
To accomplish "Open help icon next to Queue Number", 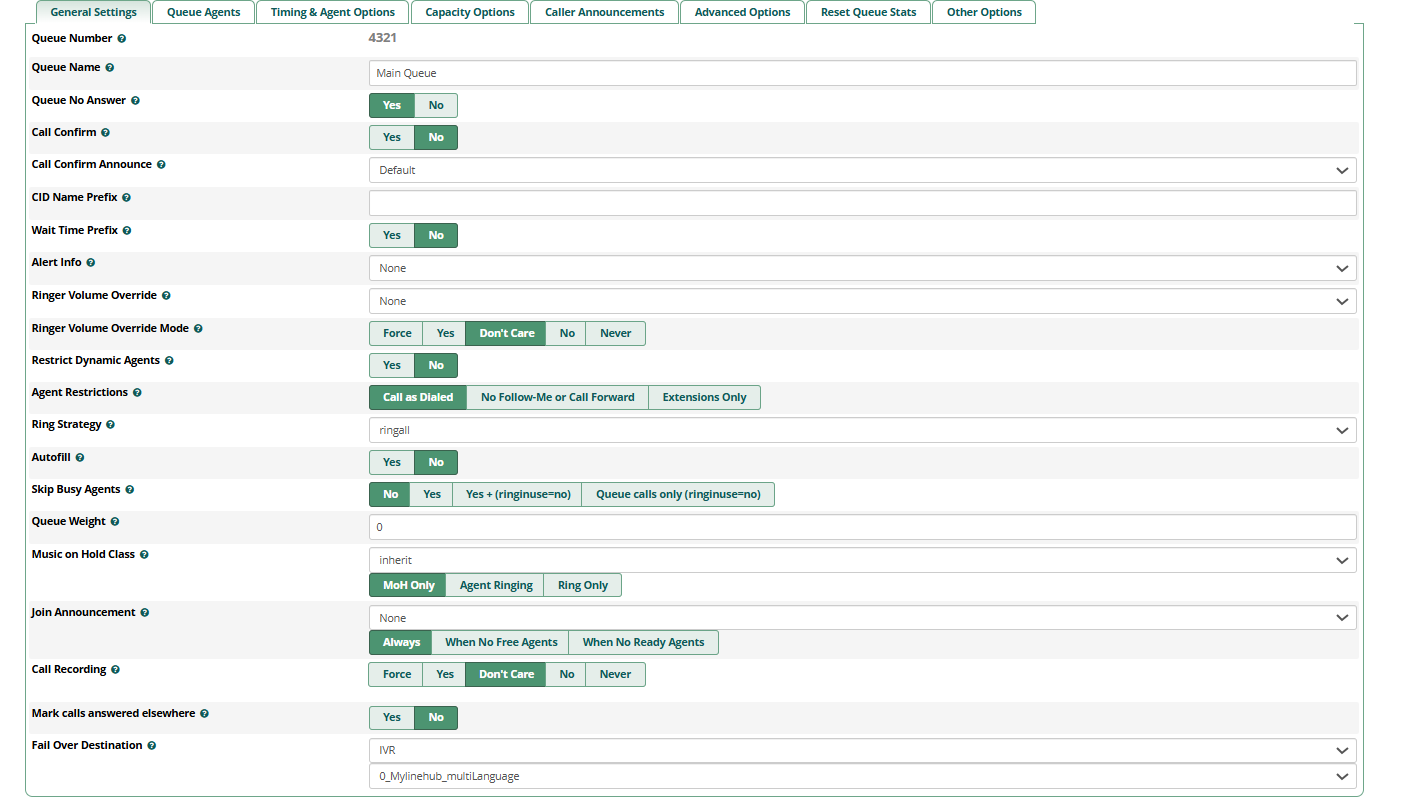I will coord(122,39).
